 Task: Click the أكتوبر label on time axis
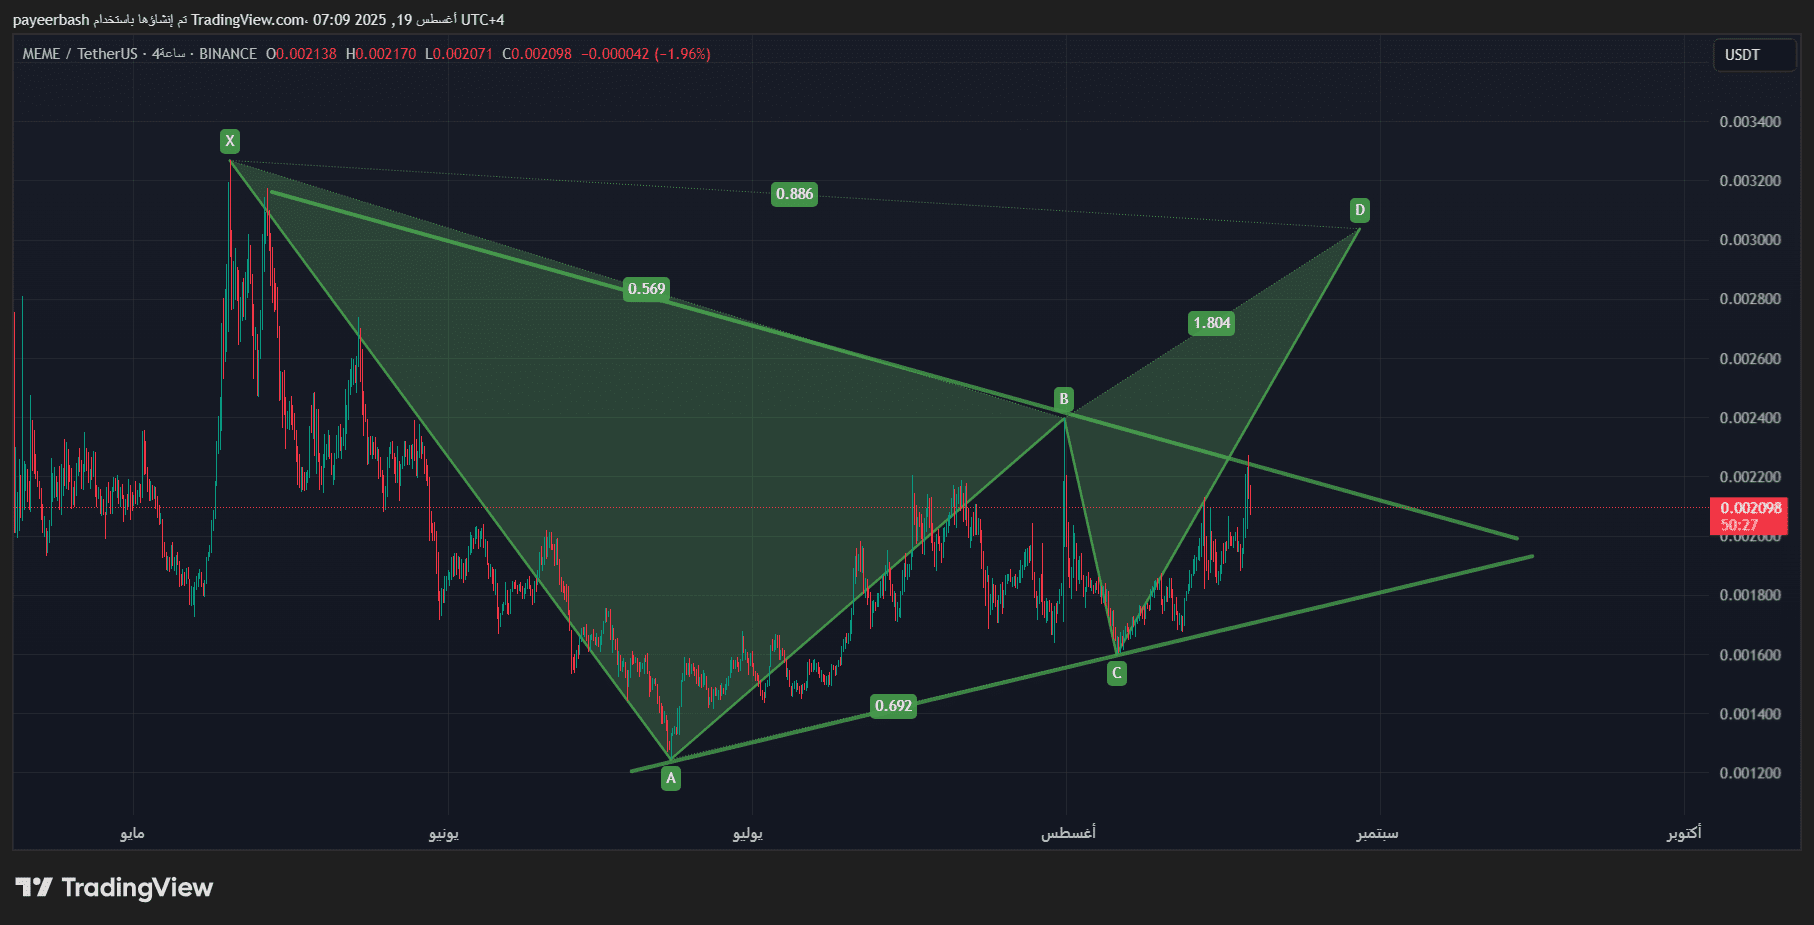coord(1684,833)
